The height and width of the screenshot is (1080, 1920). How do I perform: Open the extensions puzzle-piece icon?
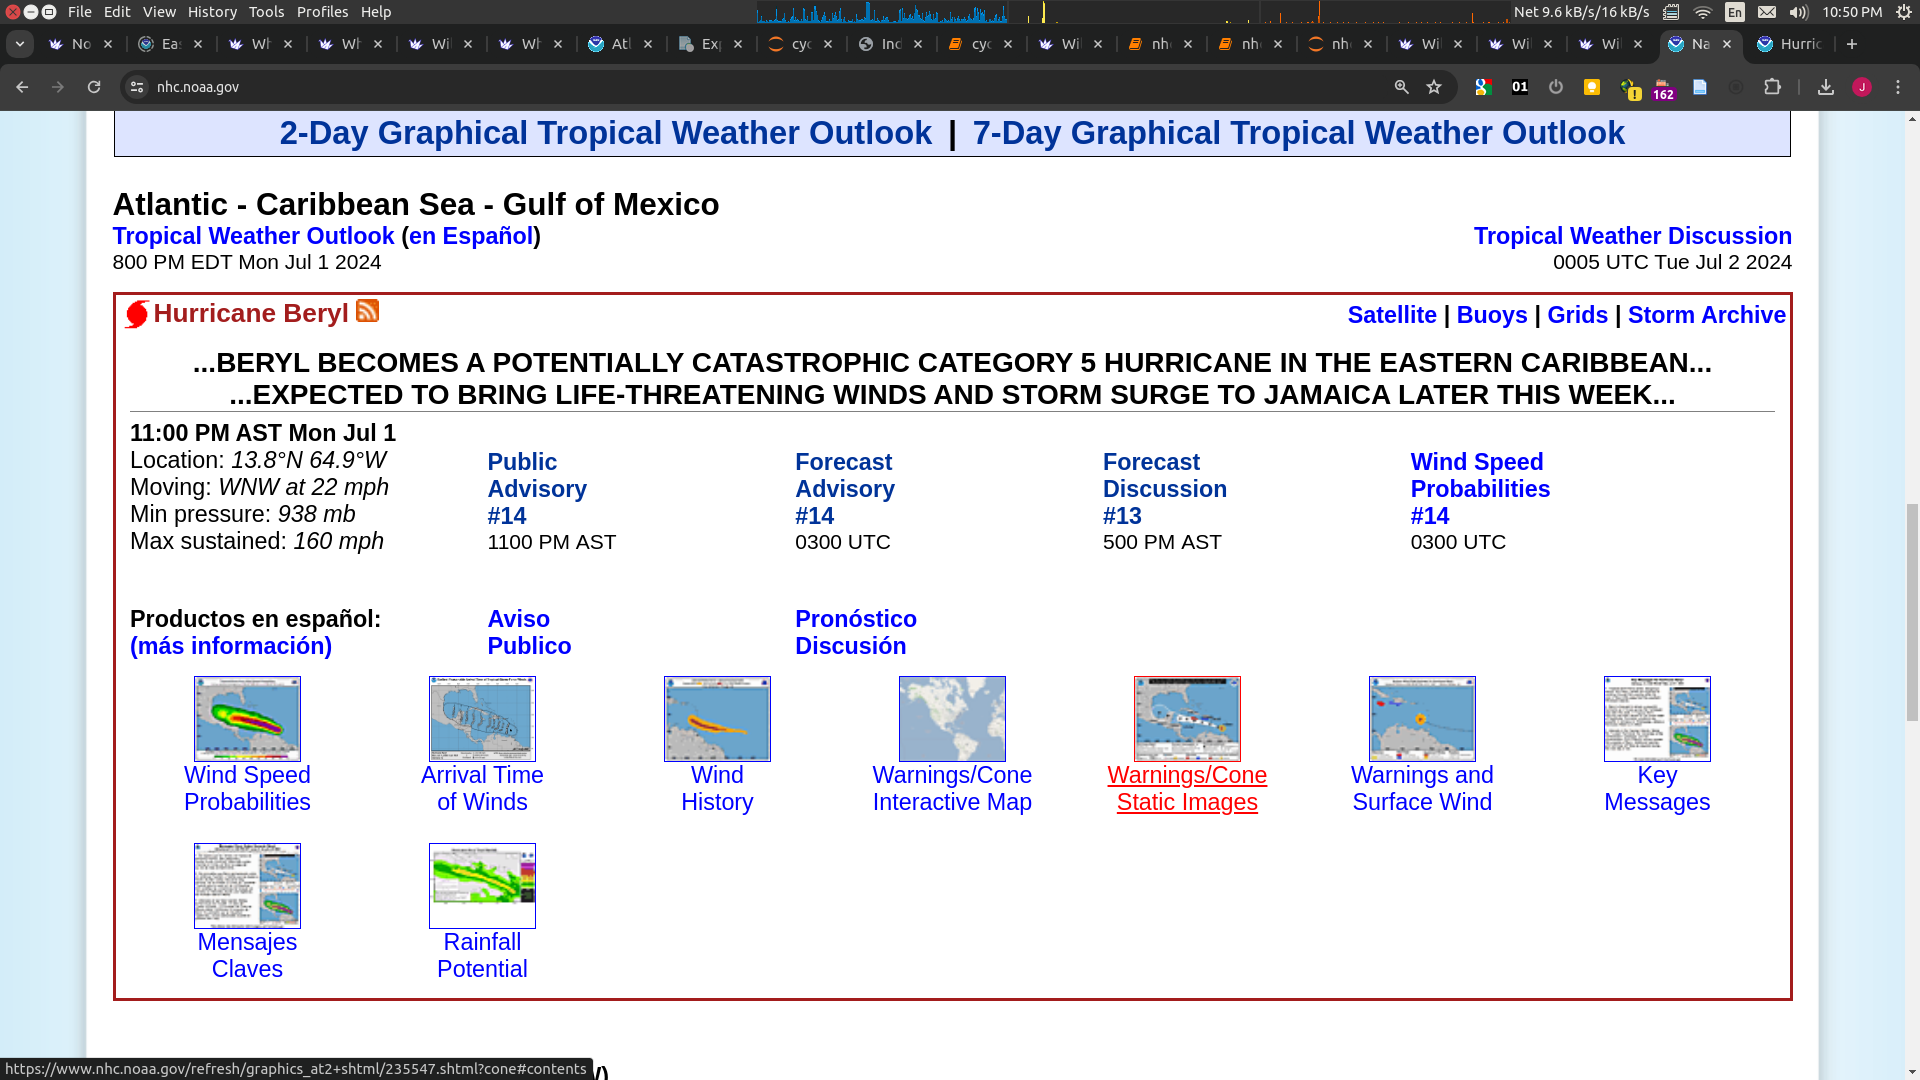(x=1772, y=87)
